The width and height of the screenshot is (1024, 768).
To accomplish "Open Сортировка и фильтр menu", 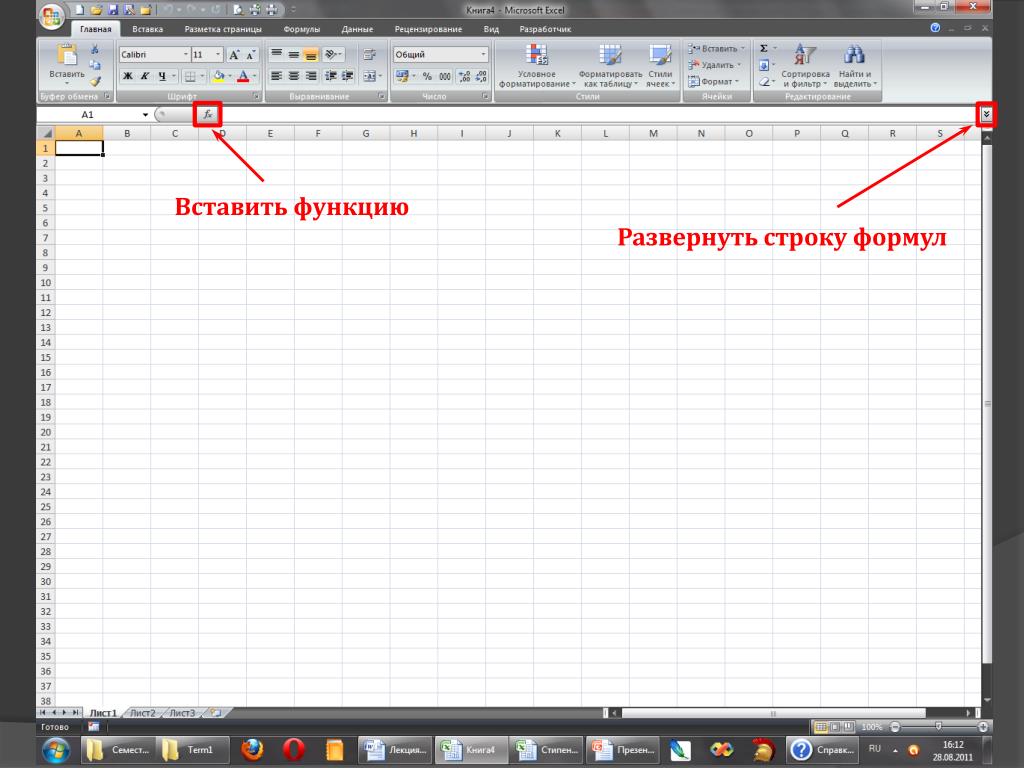I will [x=805, y=66].
